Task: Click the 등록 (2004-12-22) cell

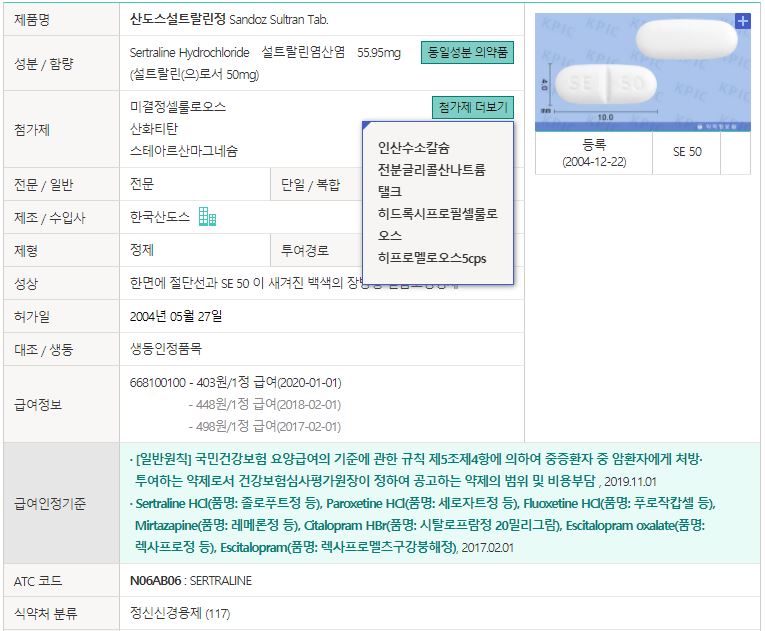Action: pyautogui.click(x=594, y=153)
